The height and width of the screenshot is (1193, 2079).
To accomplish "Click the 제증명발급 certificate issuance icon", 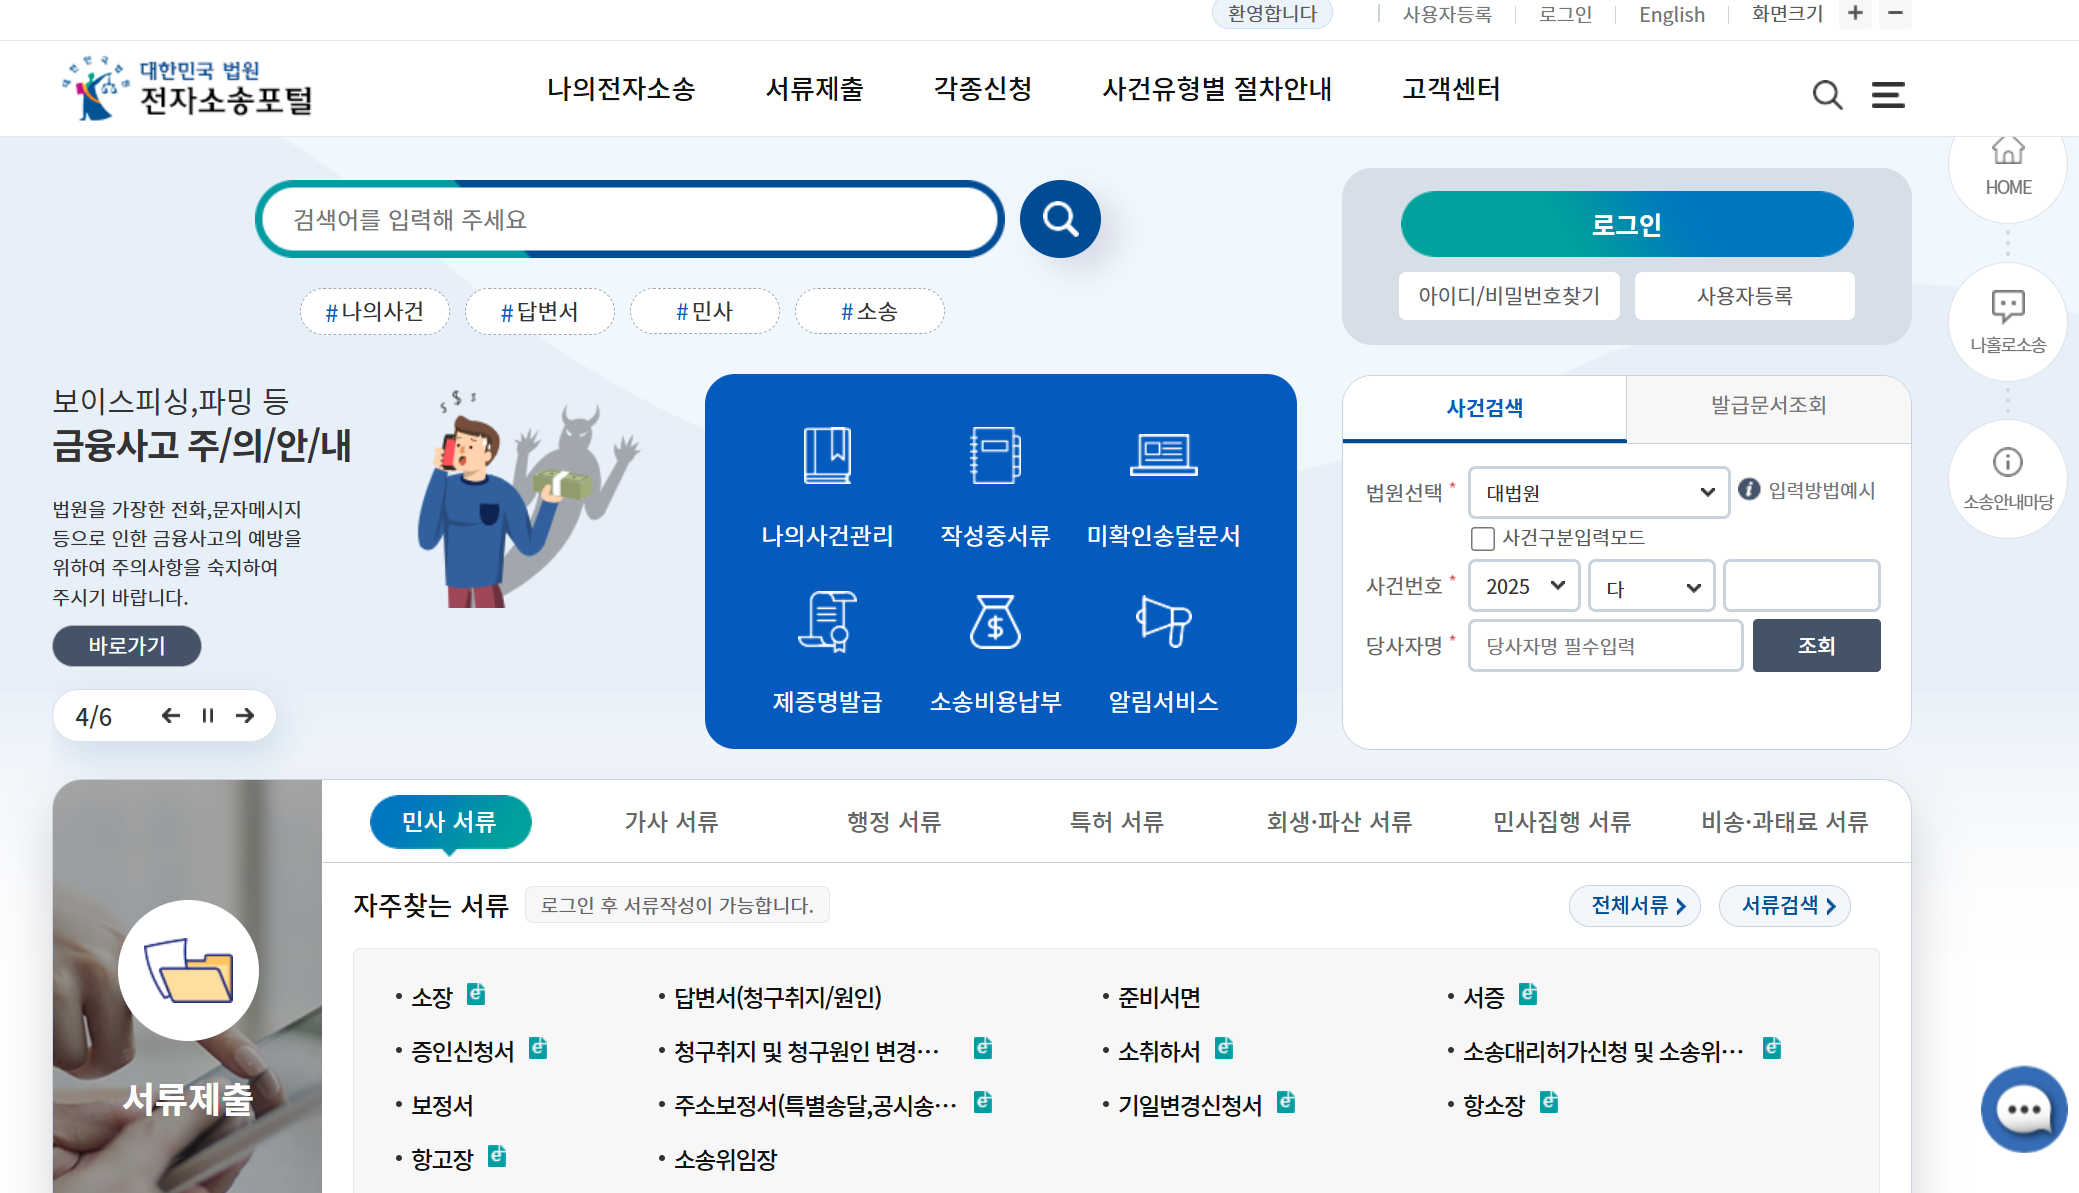I will pos(827,648).
